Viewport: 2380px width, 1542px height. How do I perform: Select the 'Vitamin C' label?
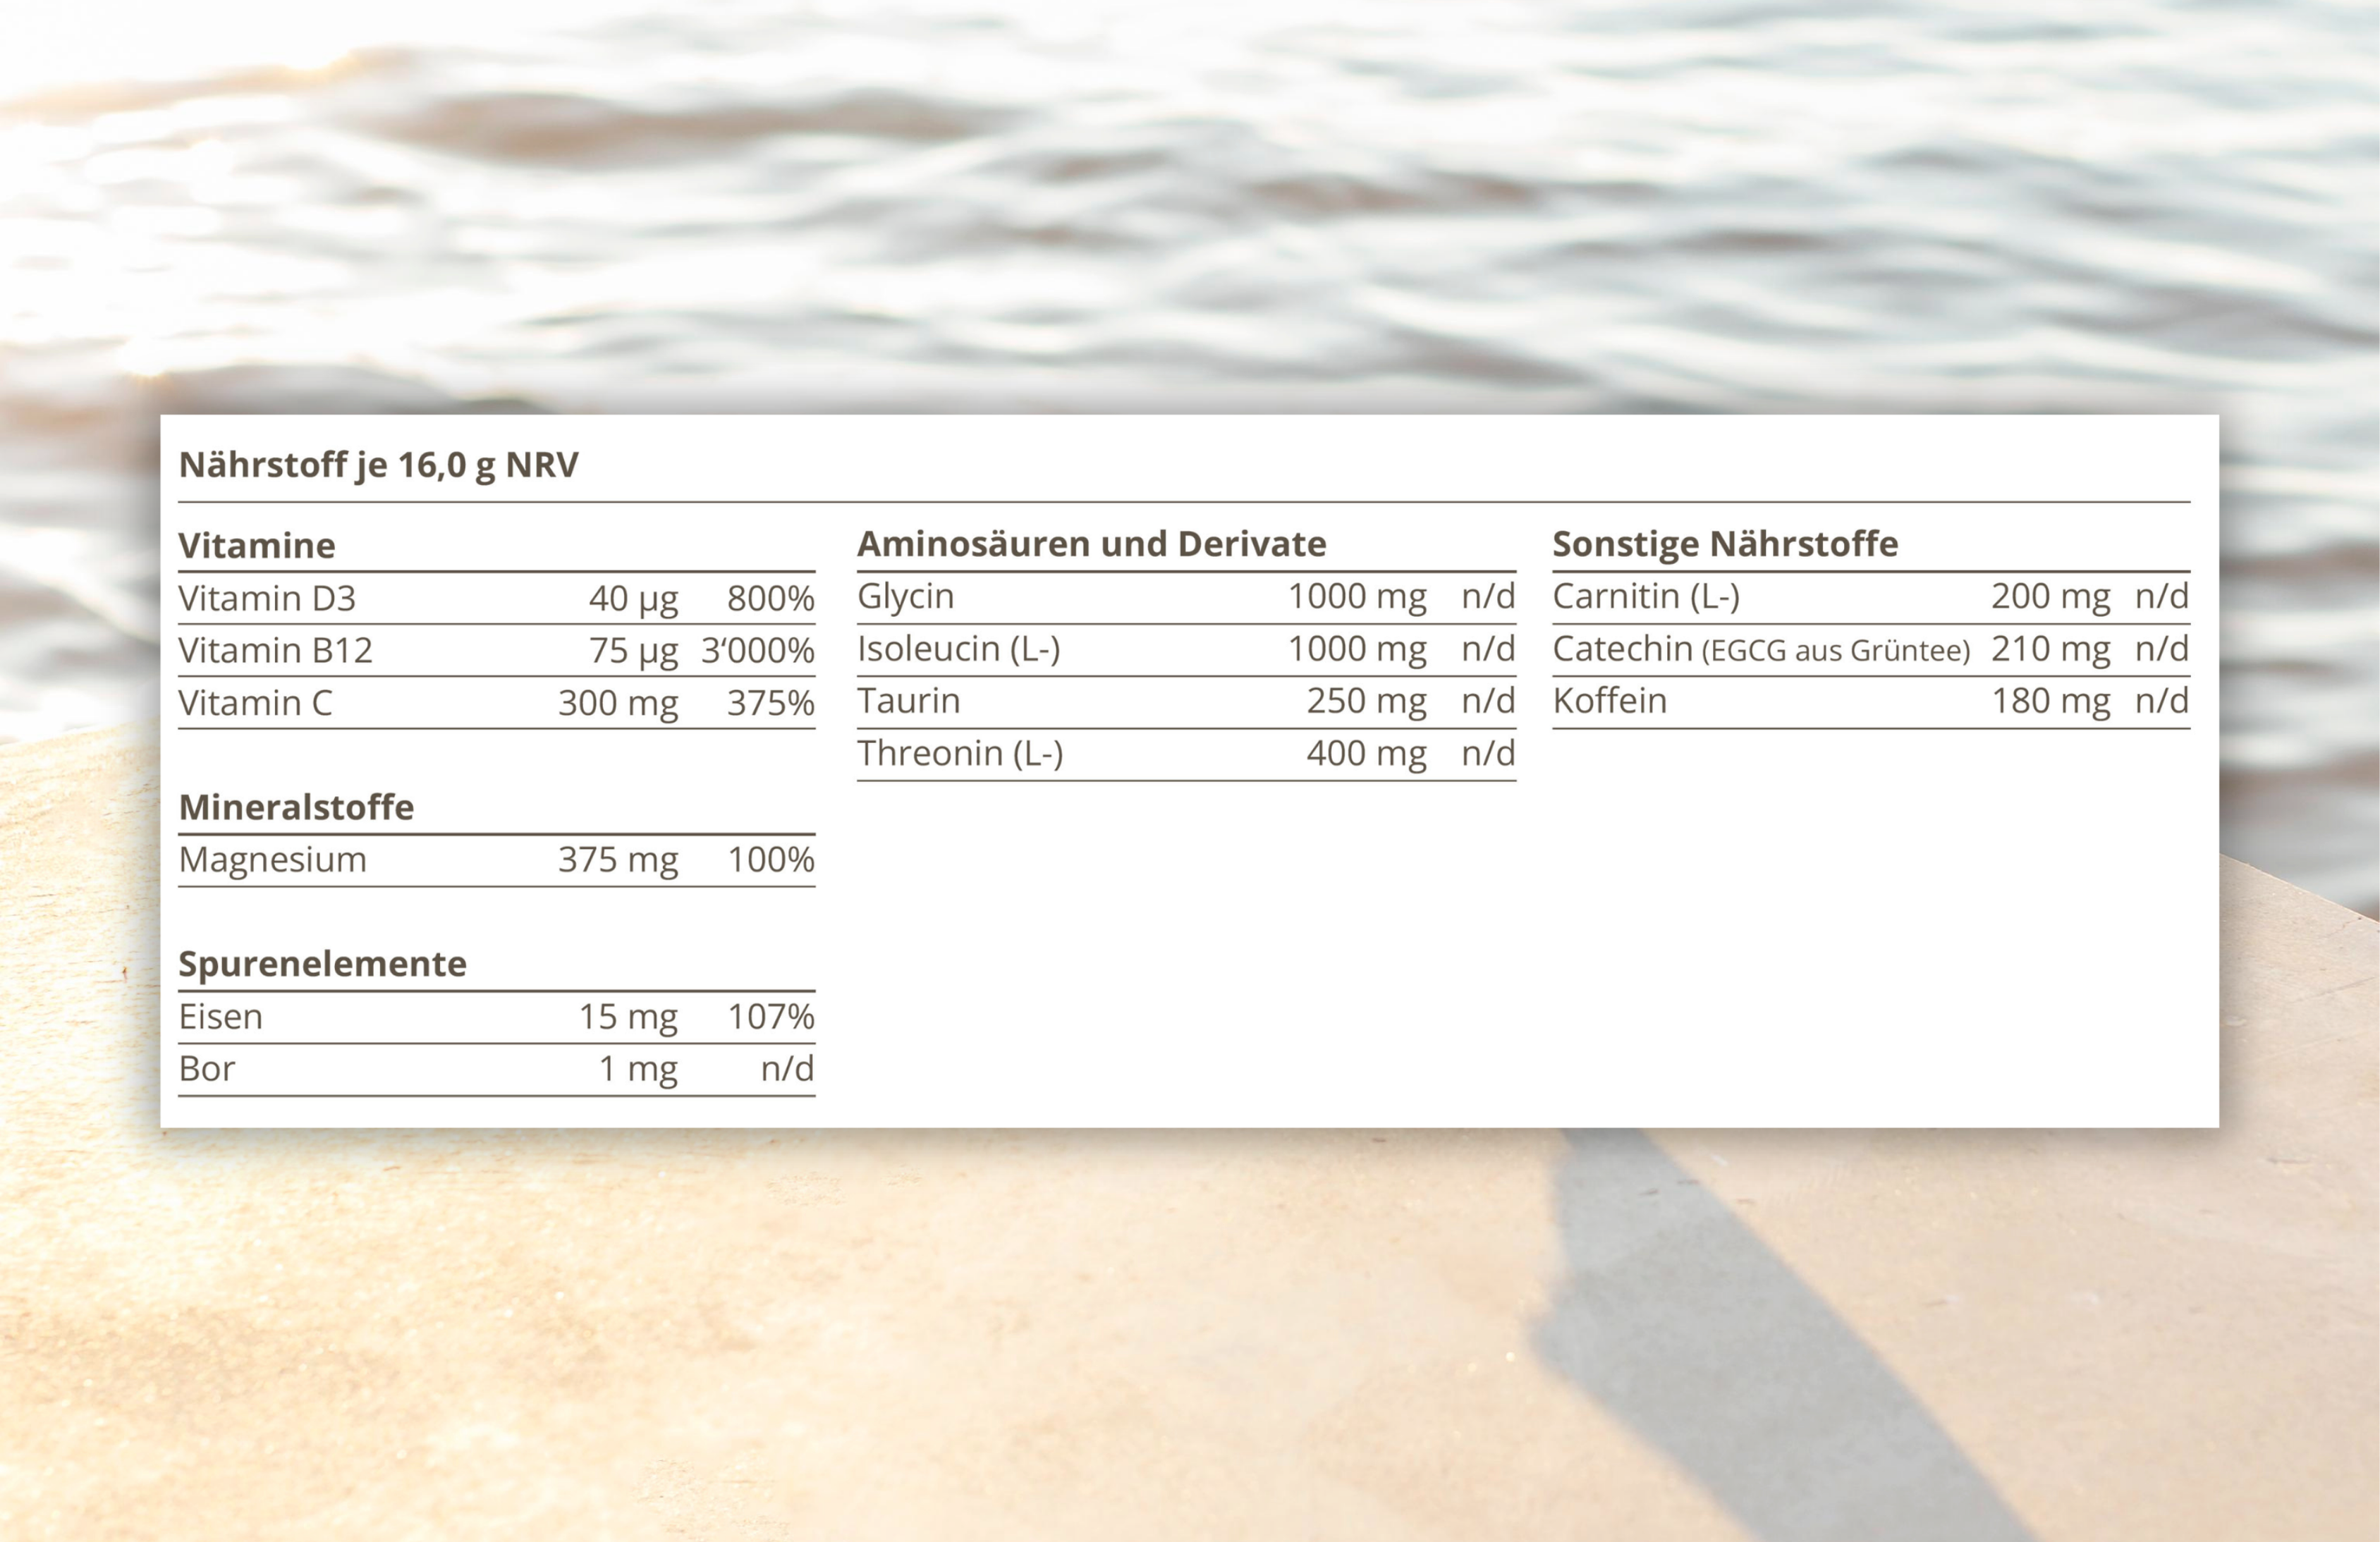coord(255,703)
